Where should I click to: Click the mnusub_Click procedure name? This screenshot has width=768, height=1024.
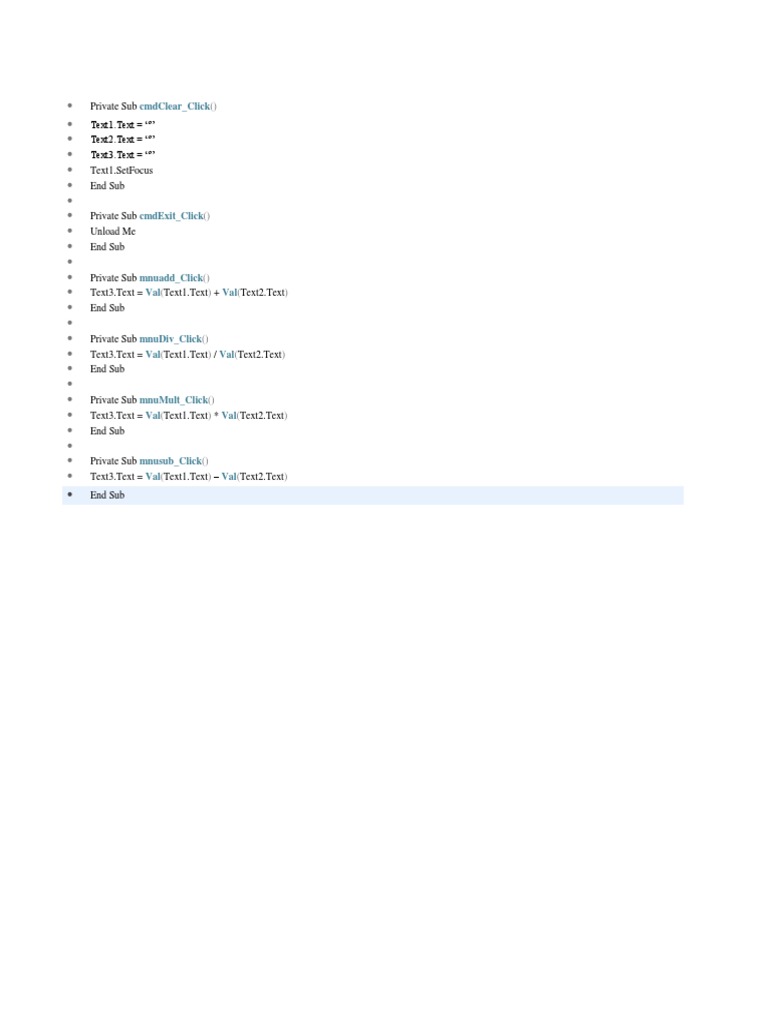coord(174,461)
